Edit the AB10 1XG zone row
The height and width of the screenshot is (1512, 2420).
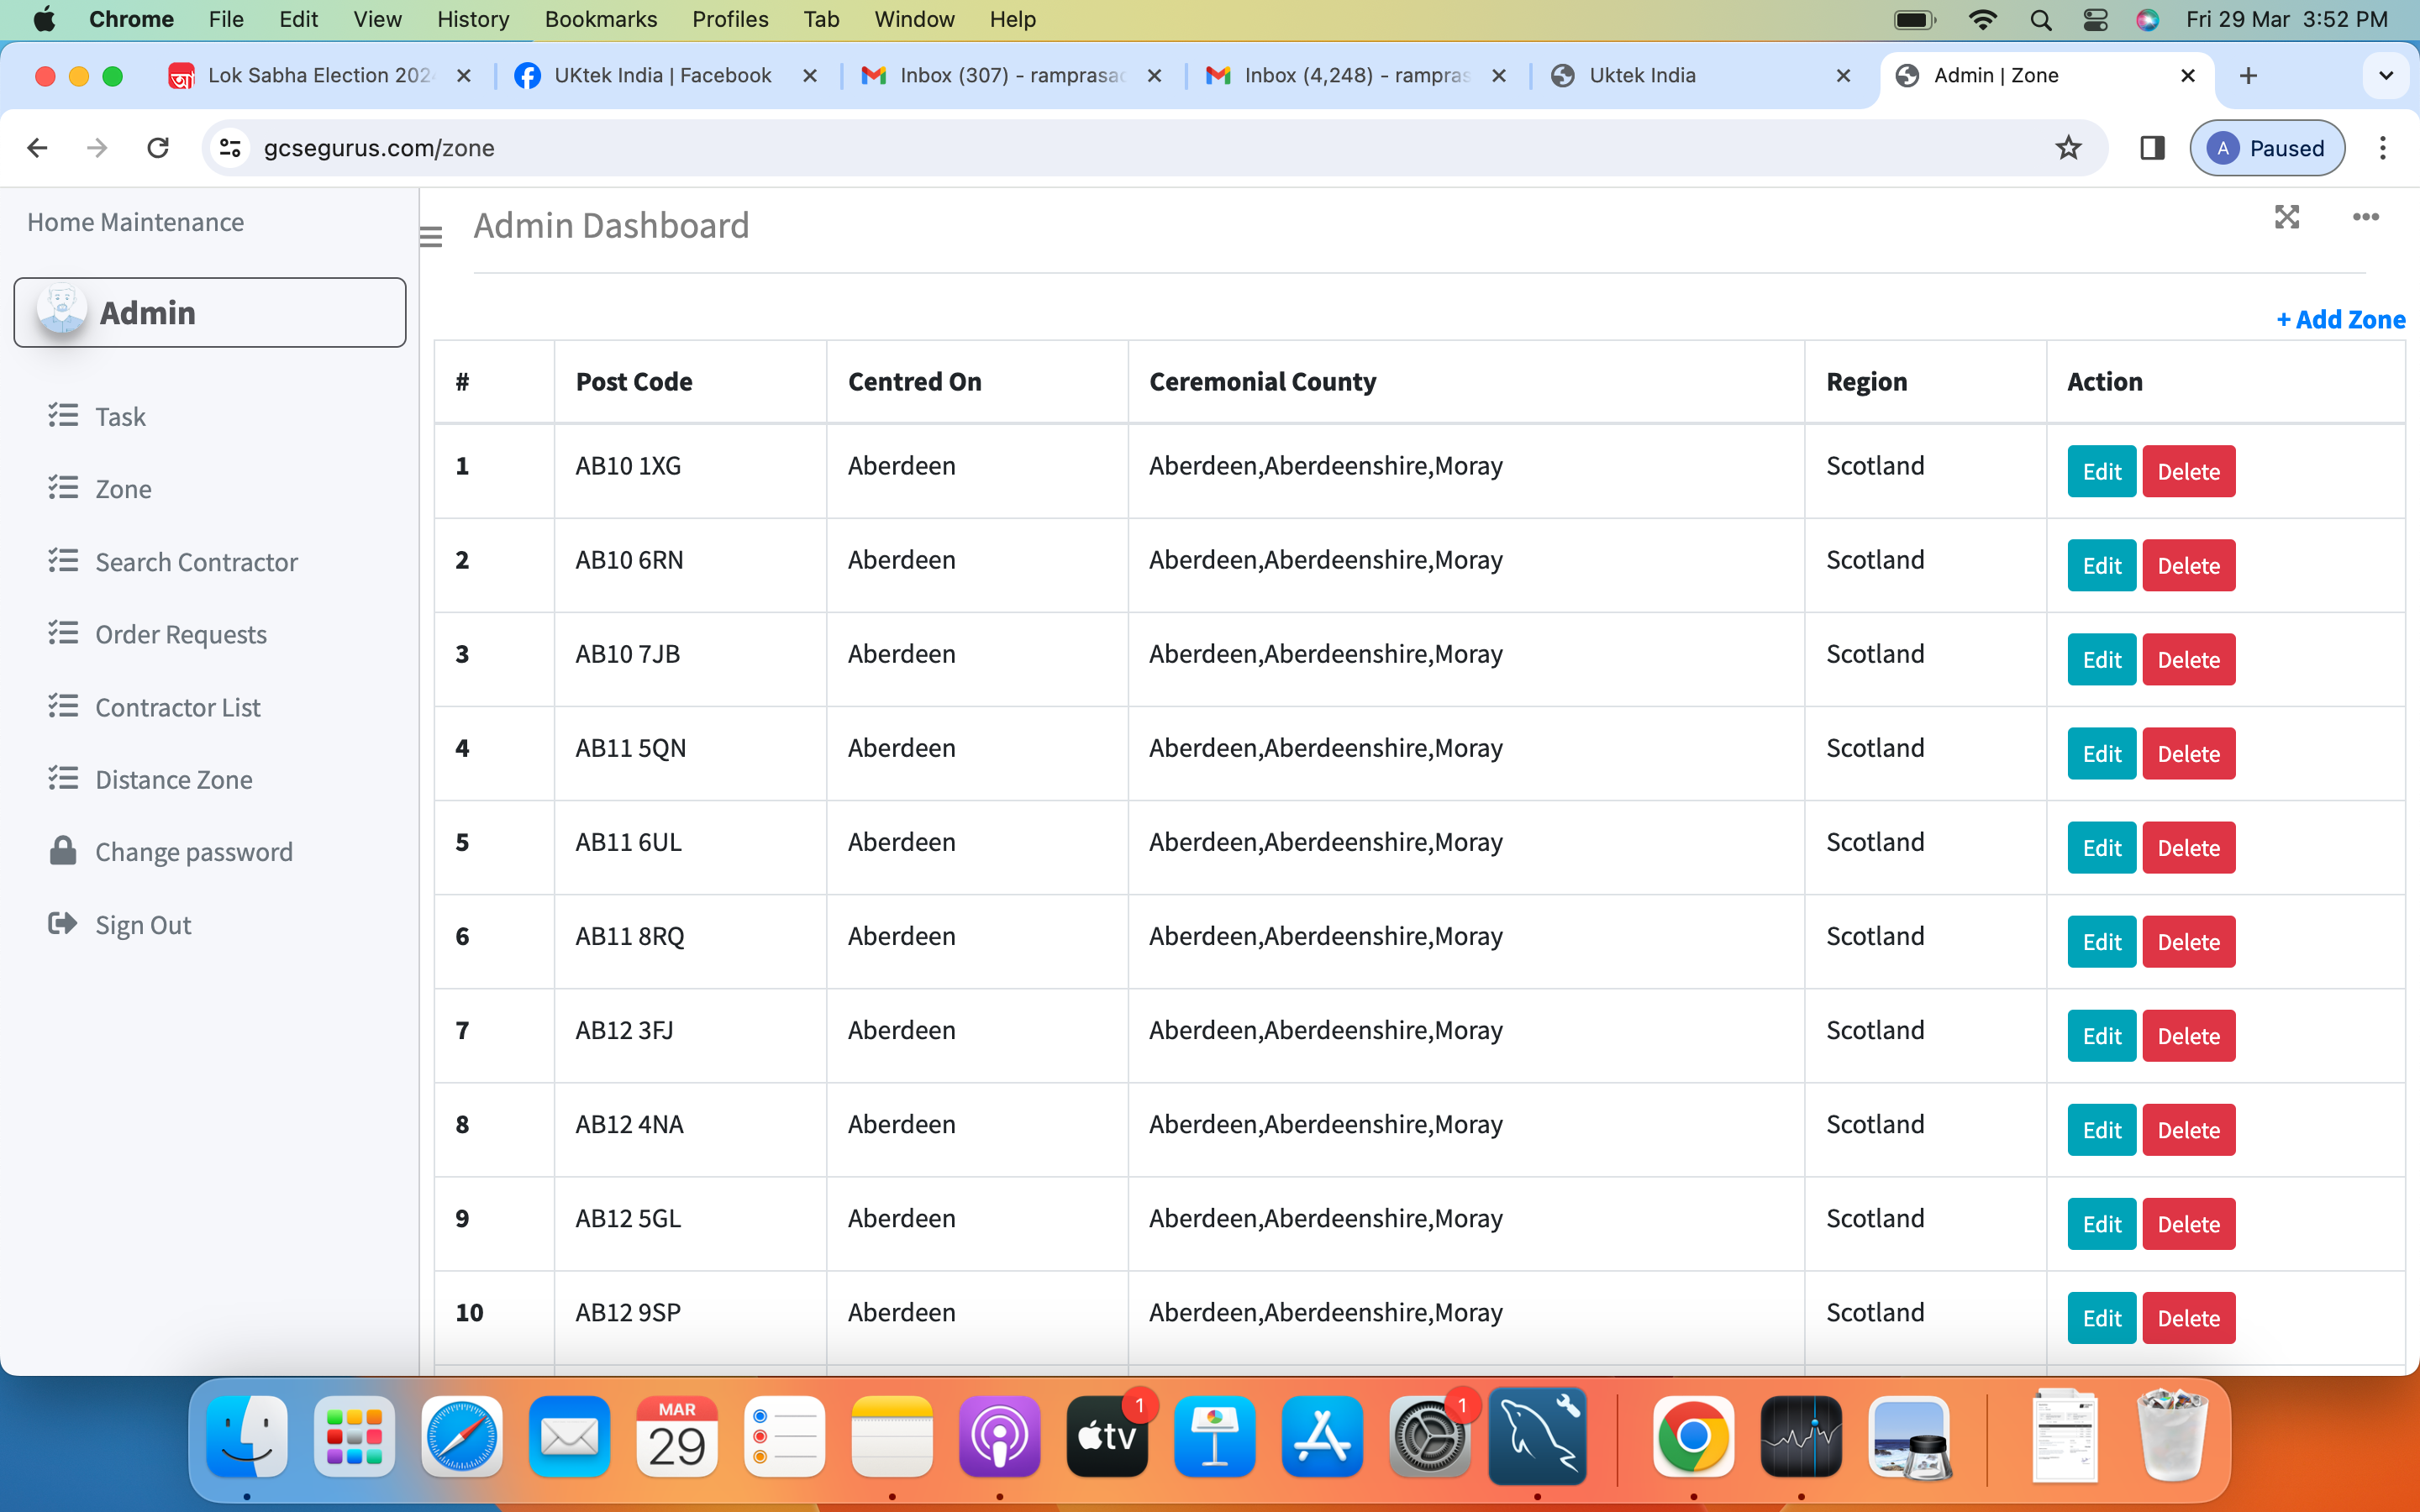pyautogui.click(x=2101, y=472)
